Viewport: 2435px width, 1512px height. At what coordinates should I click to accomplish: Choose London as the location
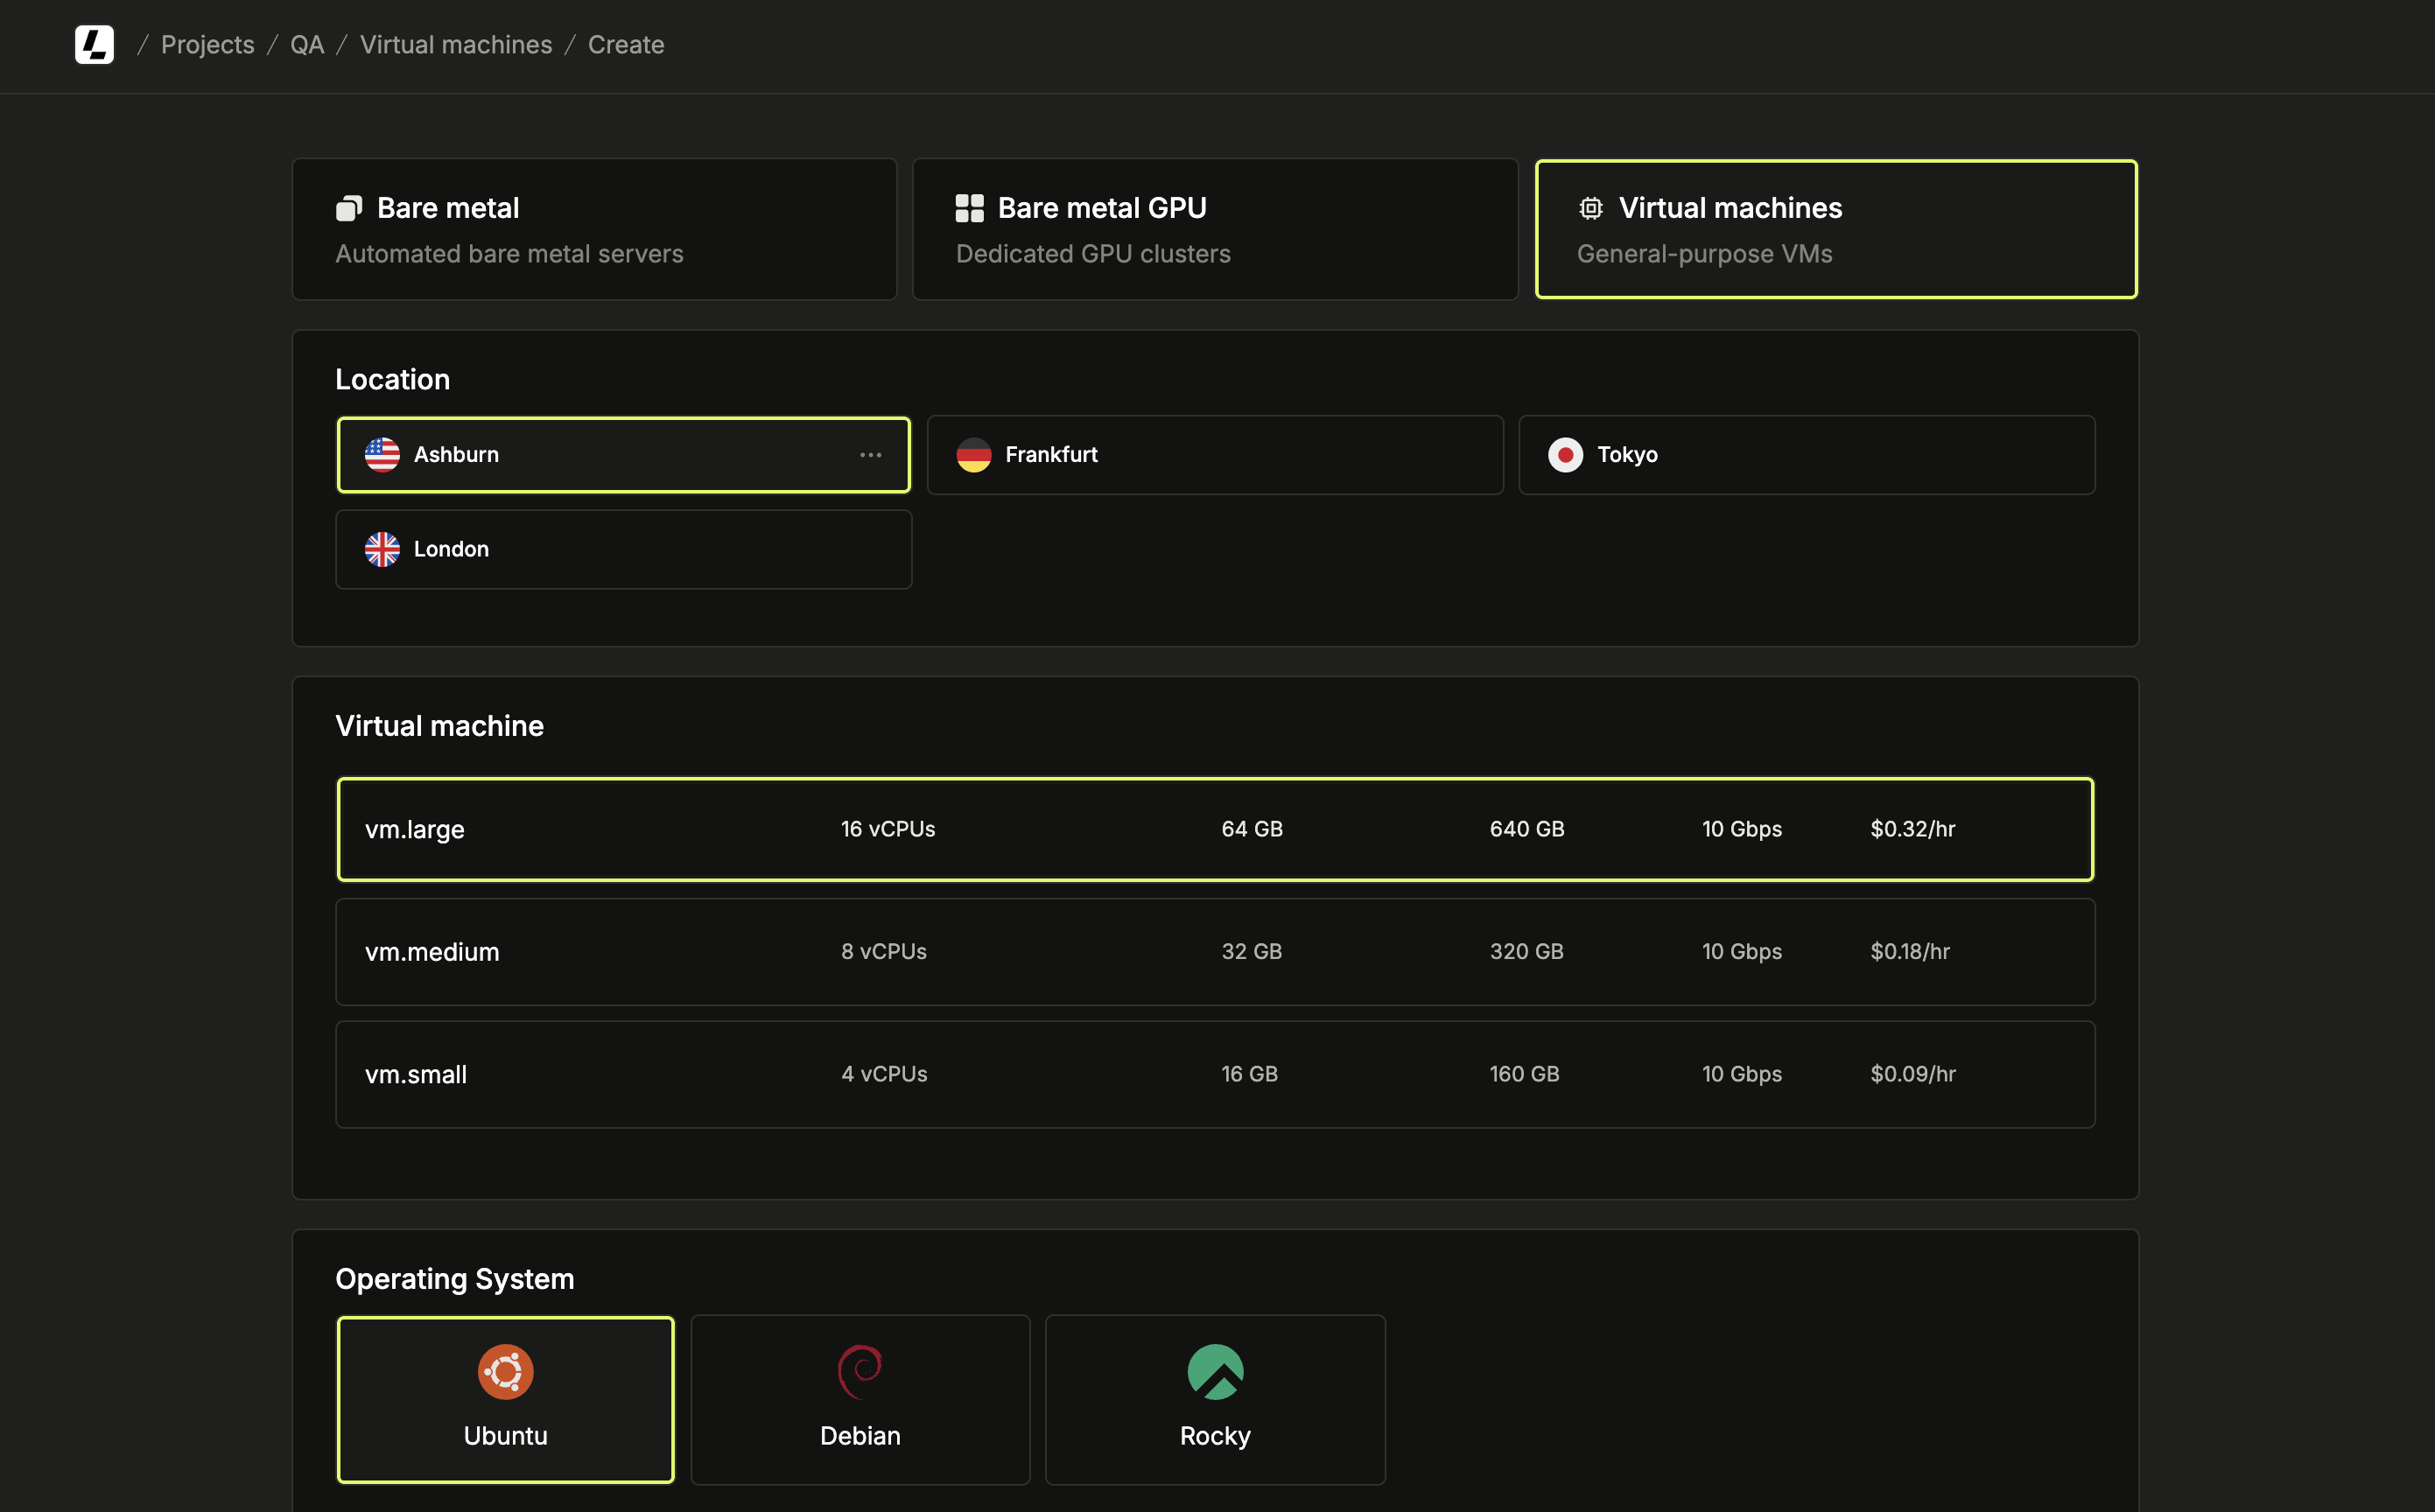click(623, 549)
